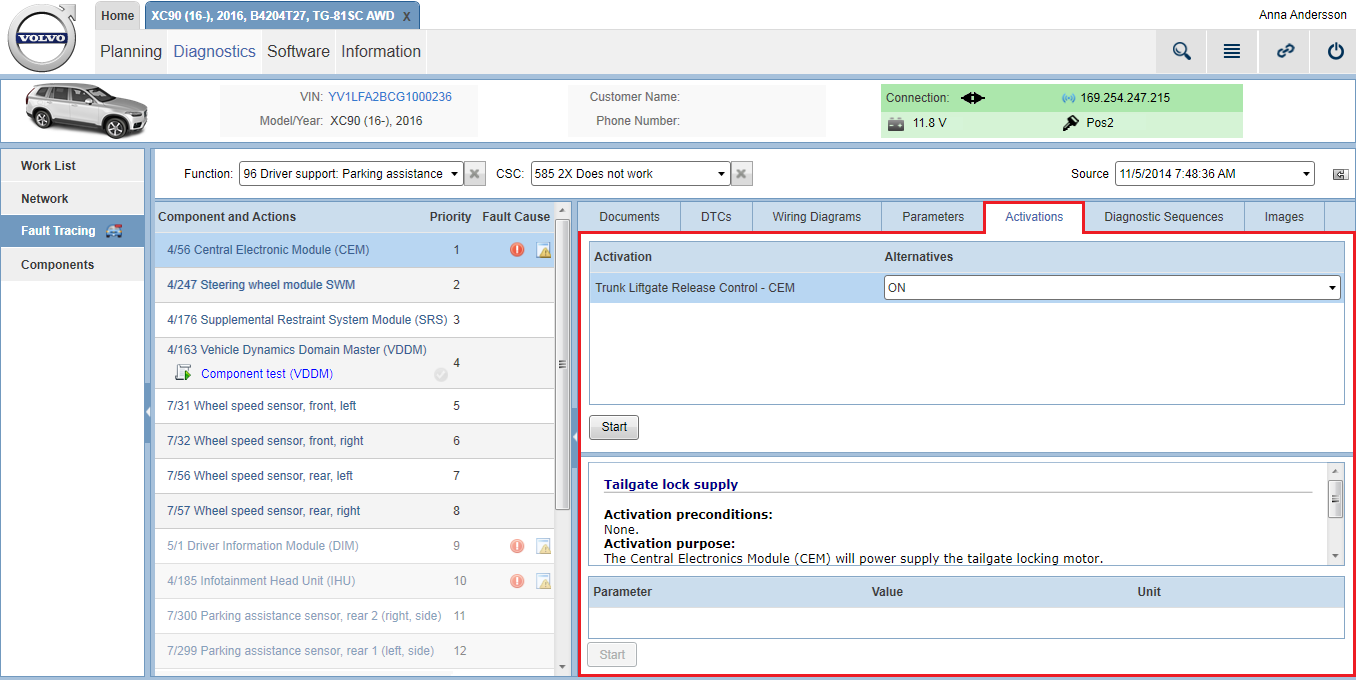Open the search magnifier tool

(1182, 51)
